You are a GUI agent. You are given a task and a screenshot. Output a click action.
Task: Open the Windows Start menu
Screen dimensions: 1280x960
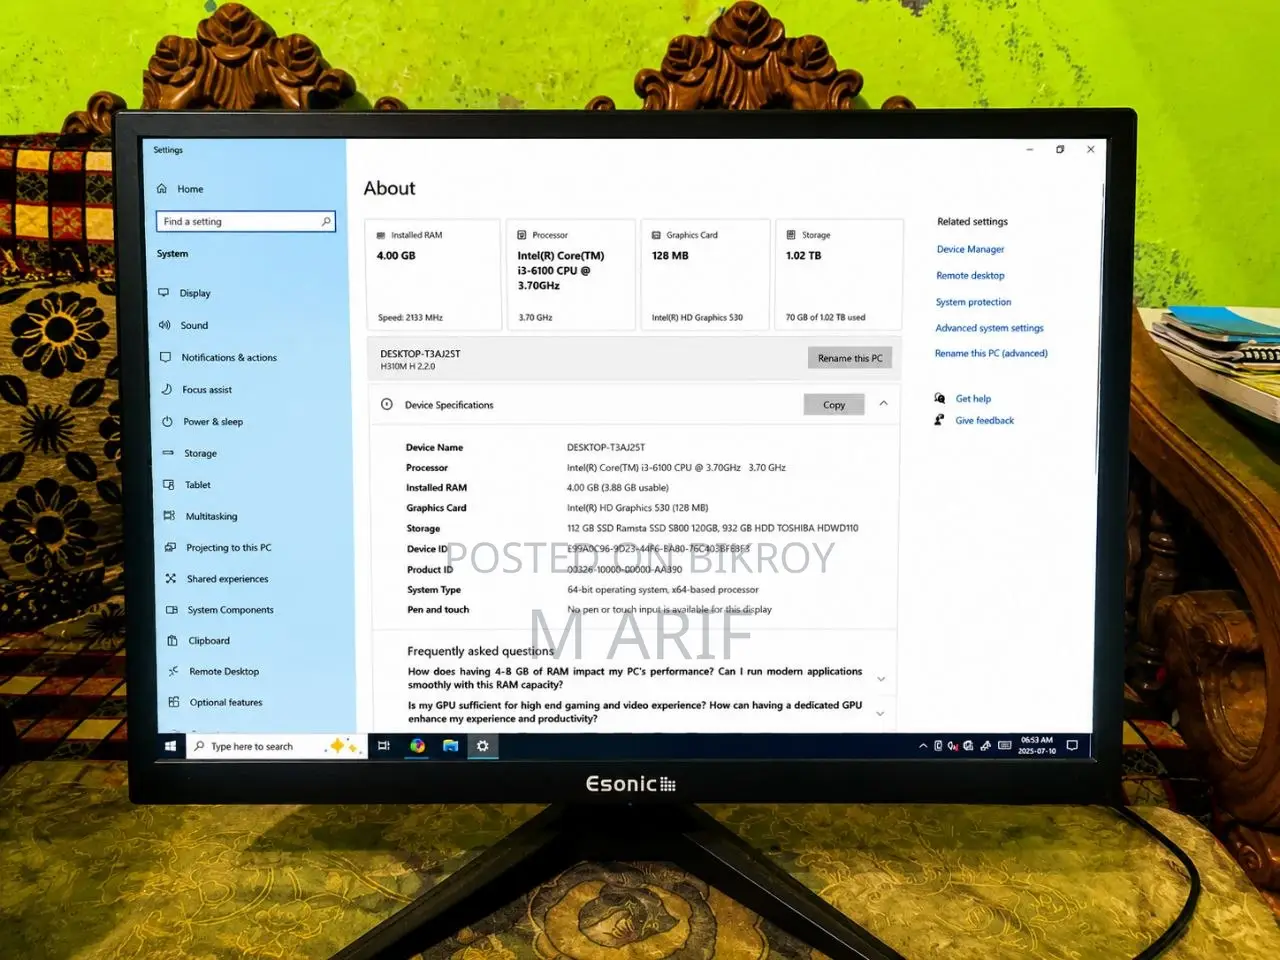pos(170,746)
